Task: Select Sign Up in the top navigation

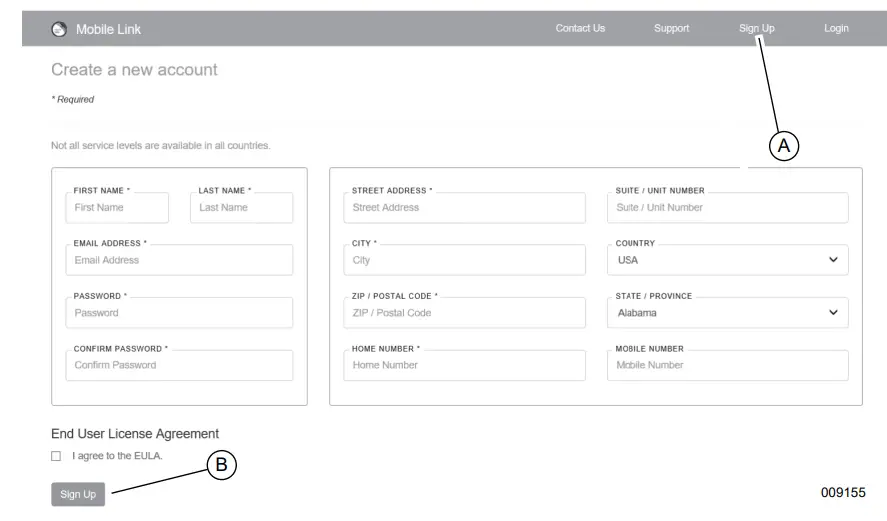Action: (x=756, y=28)
